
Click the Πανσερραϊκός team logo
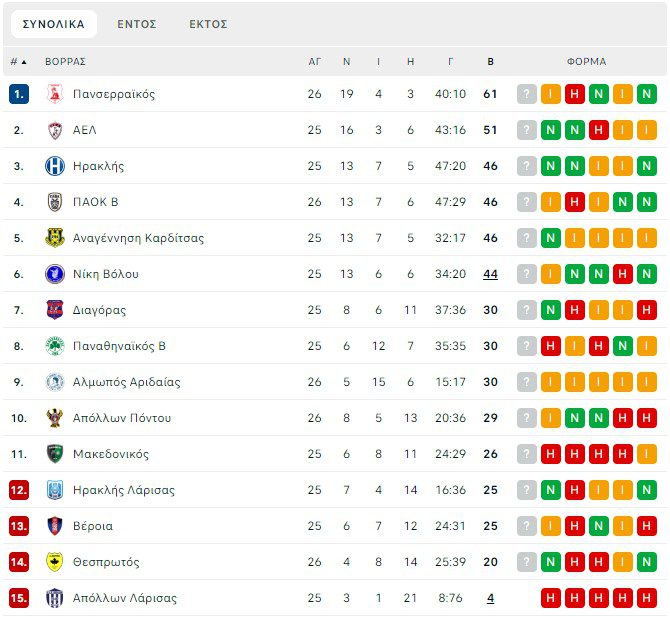55,94
